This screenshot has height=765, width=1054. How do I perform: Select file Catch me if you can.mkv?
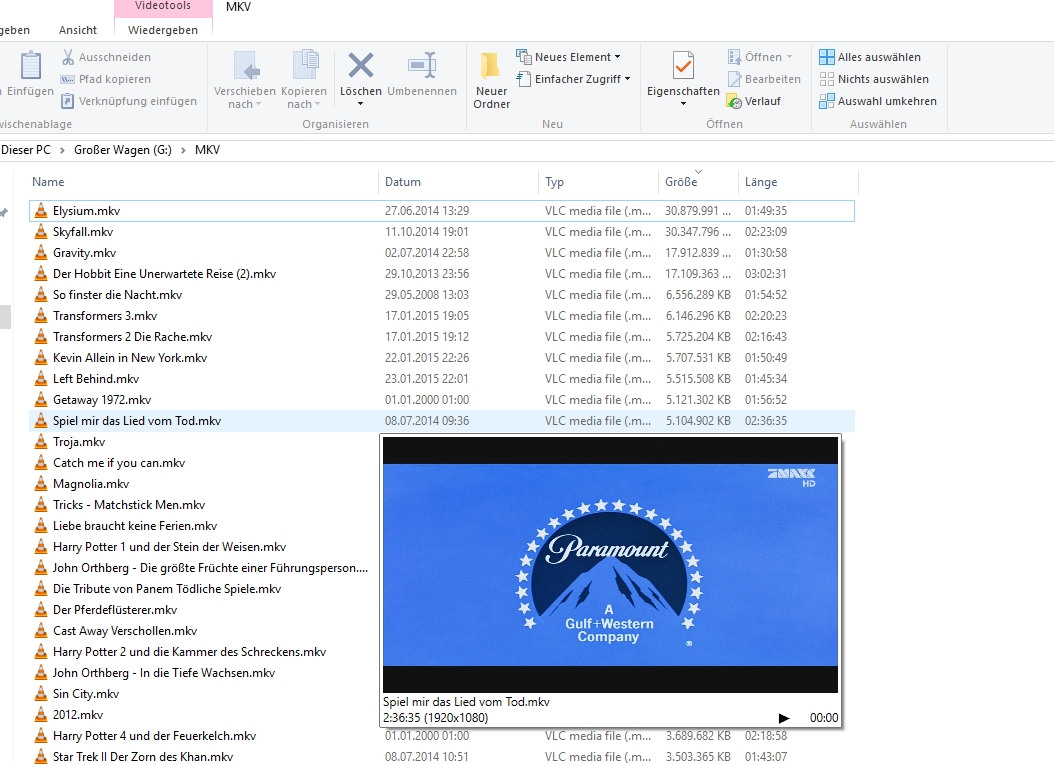119,462
